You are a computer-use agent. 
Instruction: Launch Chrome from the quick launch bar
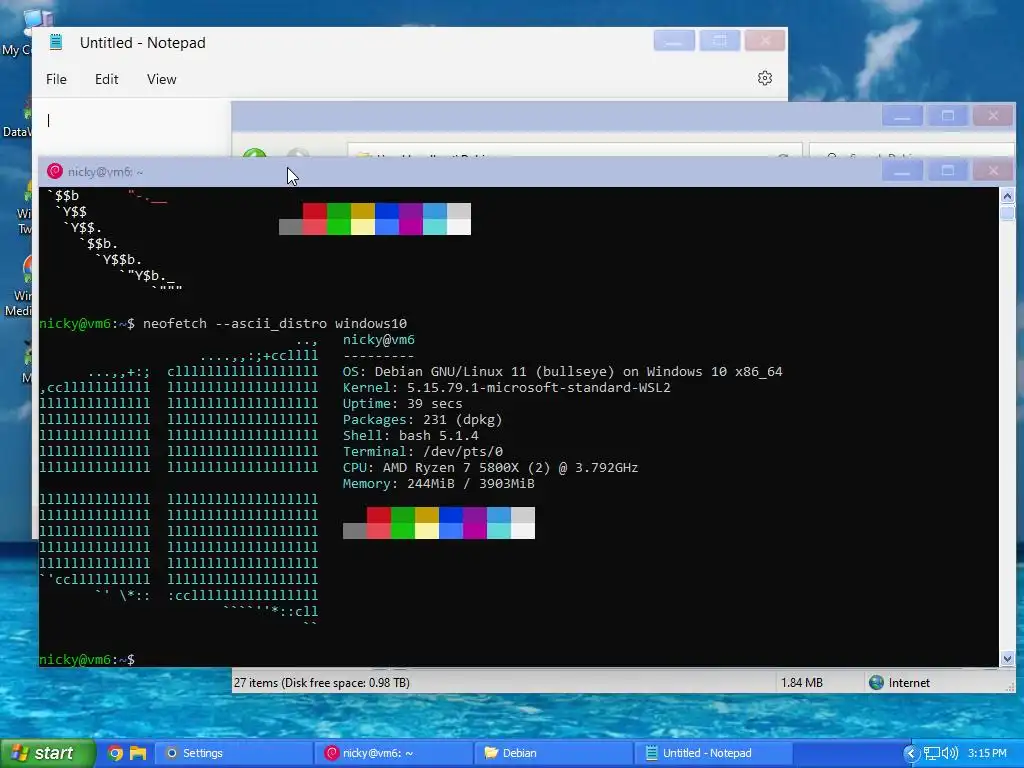click(x=116, y=753)
